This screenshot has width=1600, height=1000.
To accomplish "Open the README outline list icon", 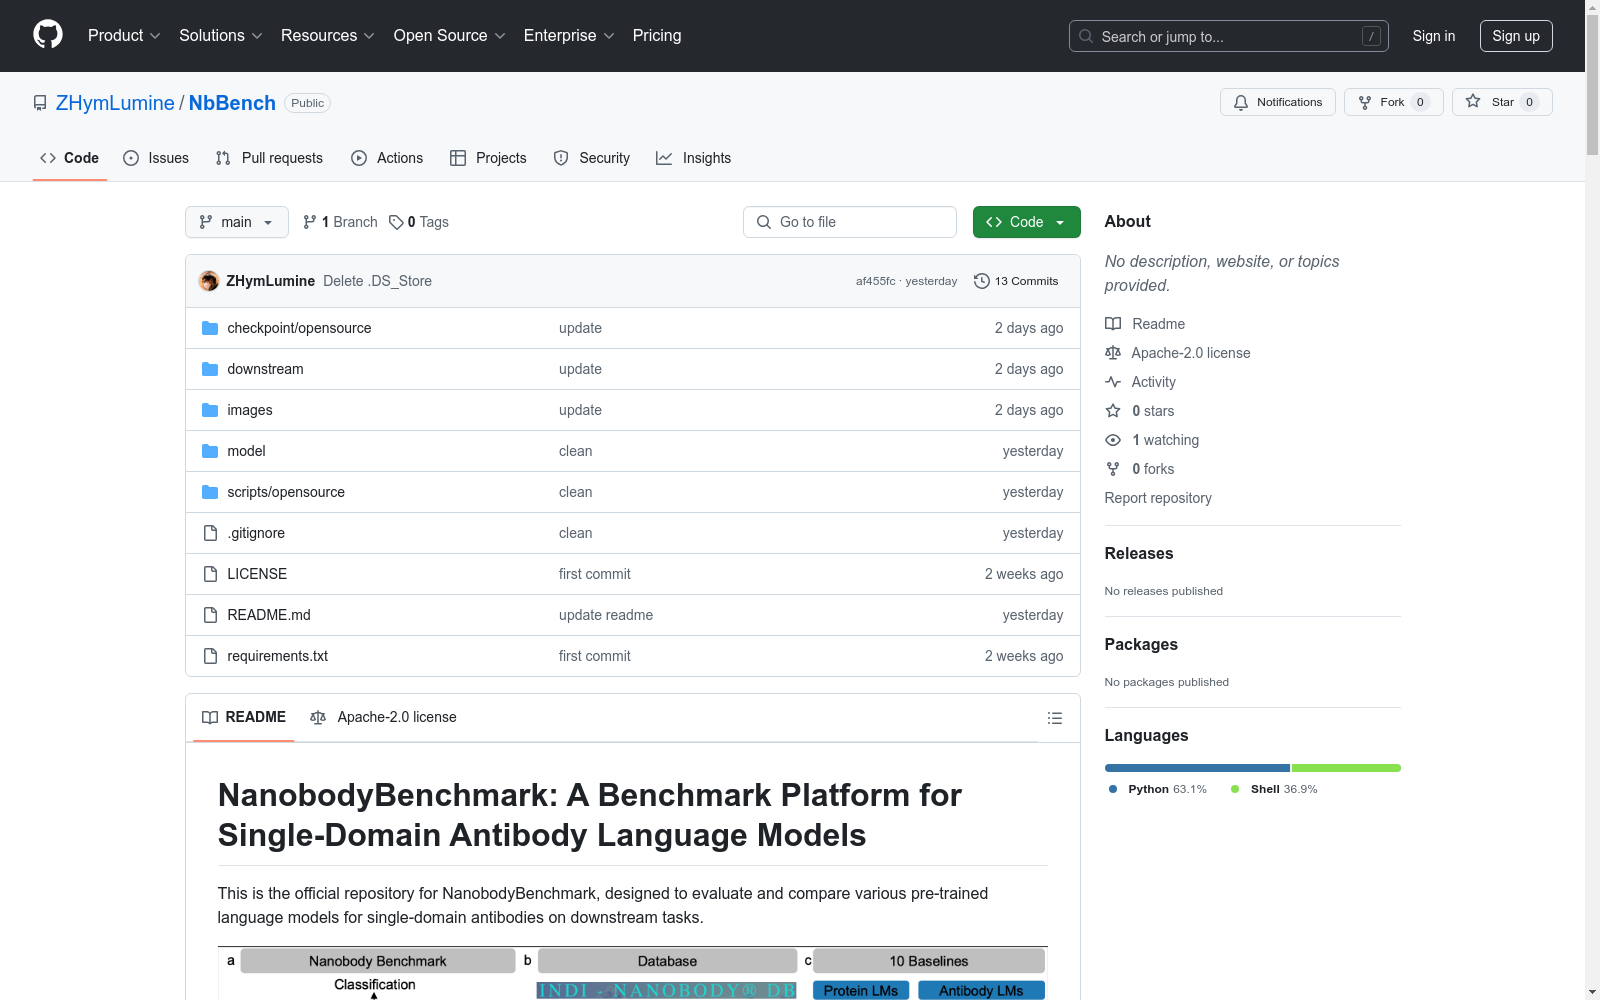I will pyautogui.click(x=1055, y=718).
